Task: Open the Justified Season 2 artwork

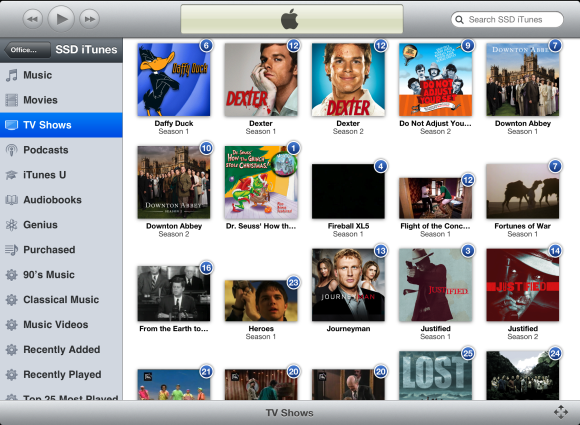Action: (x=523, y=285)
